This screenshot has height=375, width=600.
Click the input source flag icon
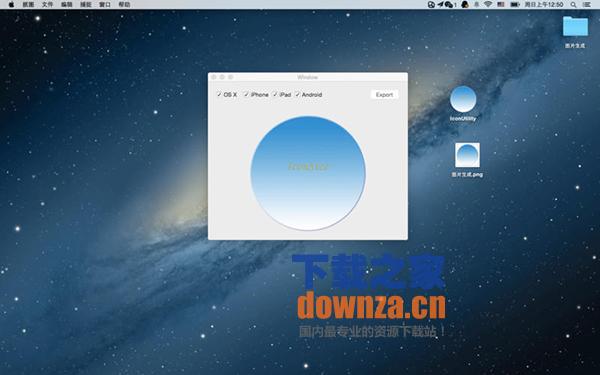pyautogui.click(x=501, y=5)
